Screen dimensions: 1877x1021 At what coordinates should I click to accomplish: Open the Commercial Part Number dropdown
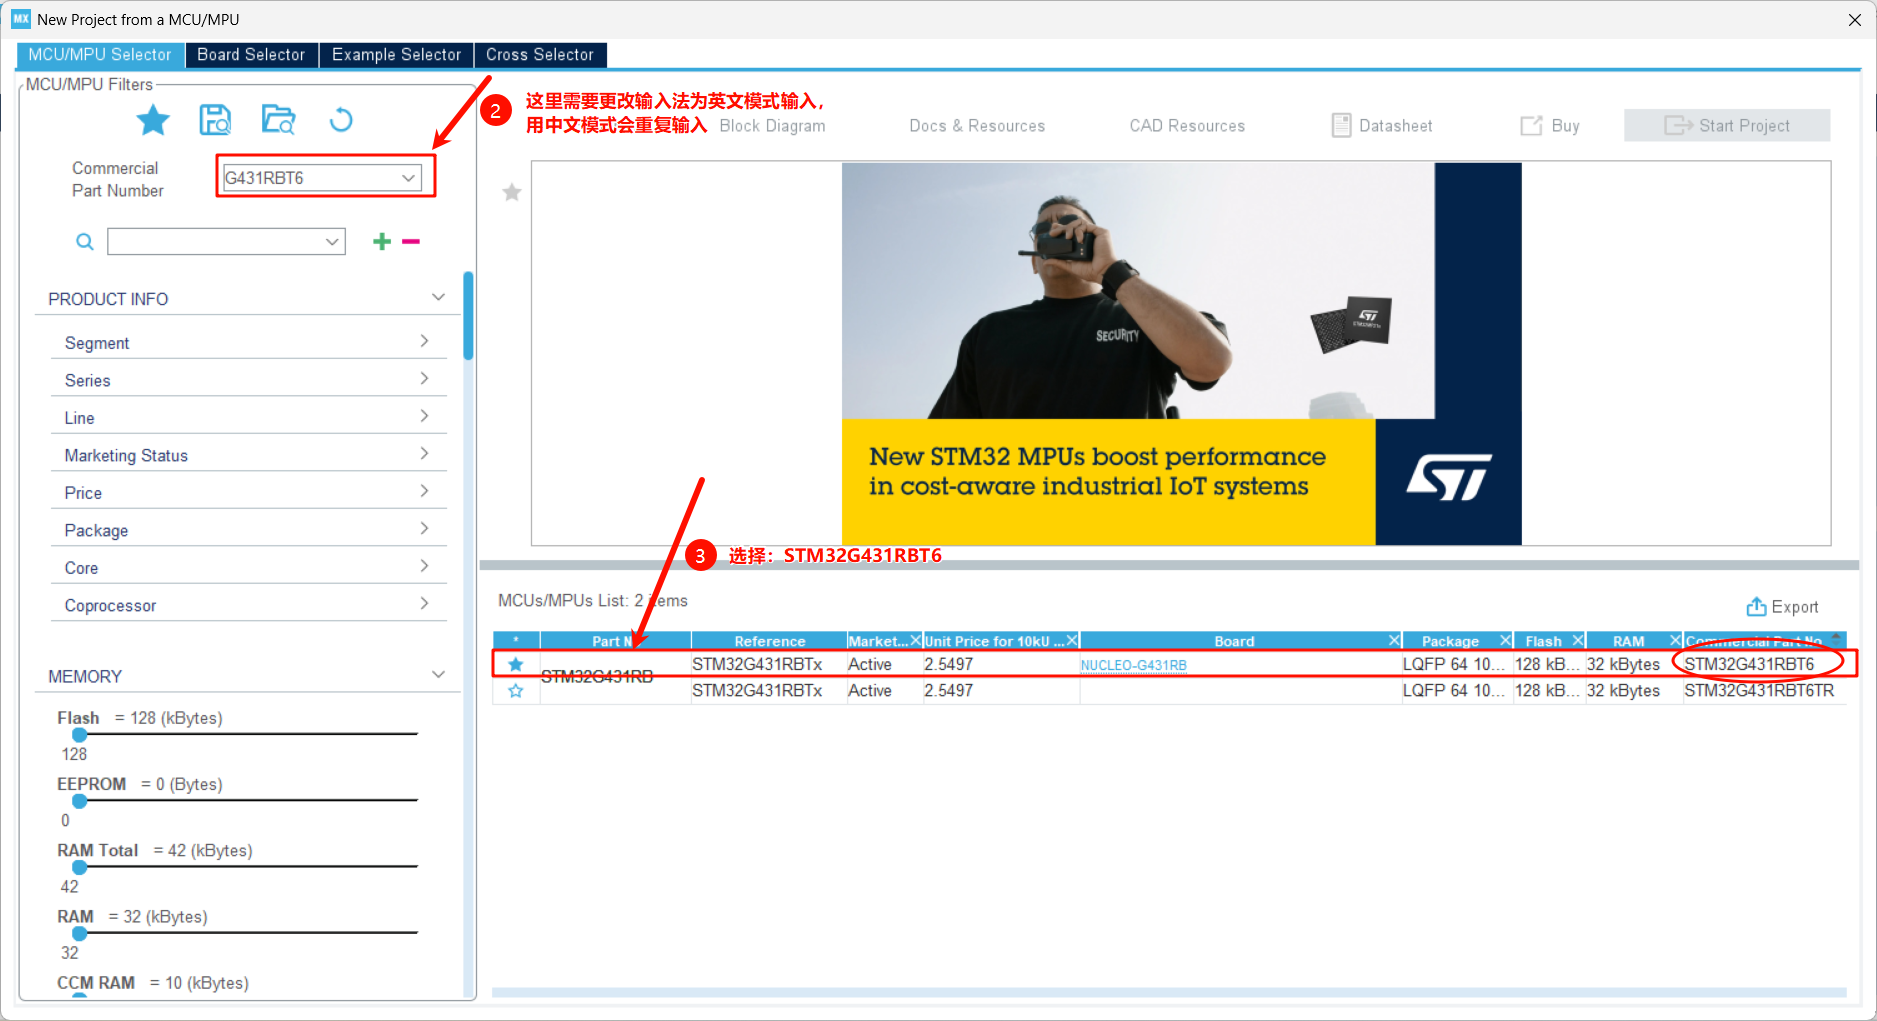pyautogui.click(x=408, y=178)
